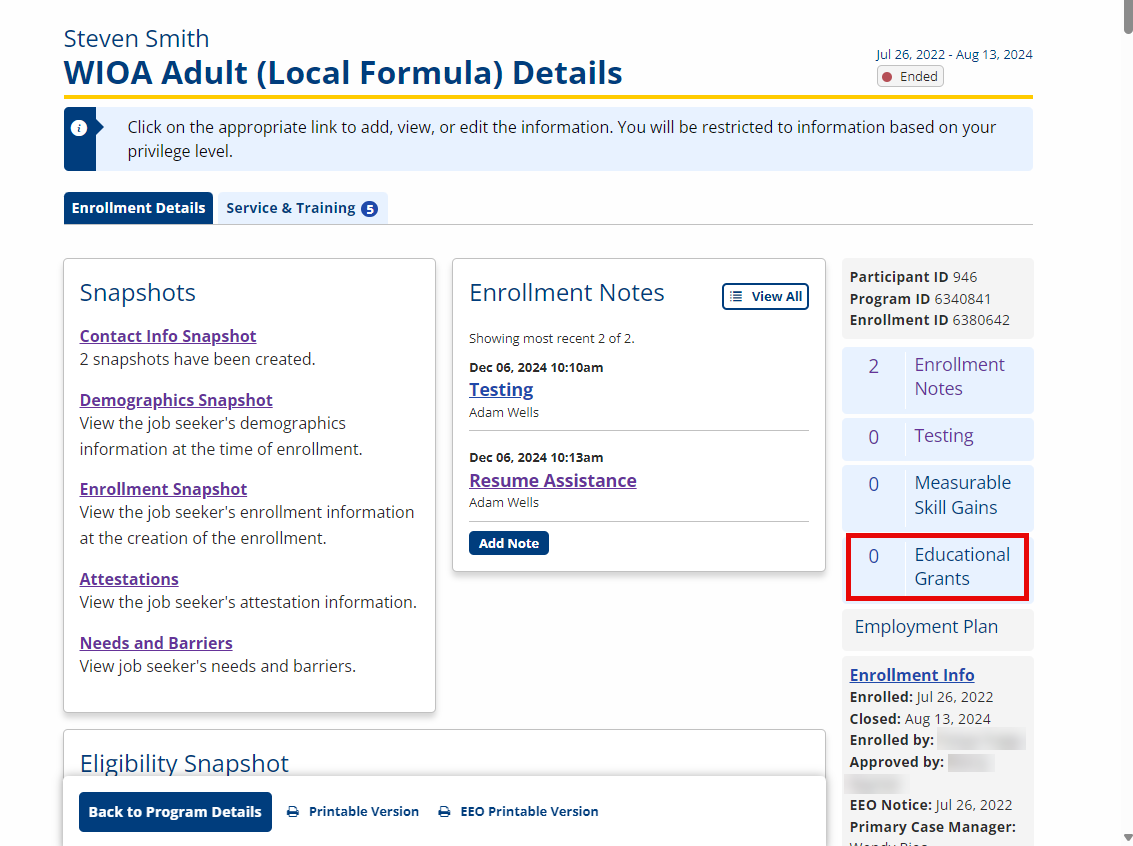Image resolution: width=1133 pixels, height=846 pixels.
Task: Open the Contact Info Snapshot link
Action: (x=168, y=336)
